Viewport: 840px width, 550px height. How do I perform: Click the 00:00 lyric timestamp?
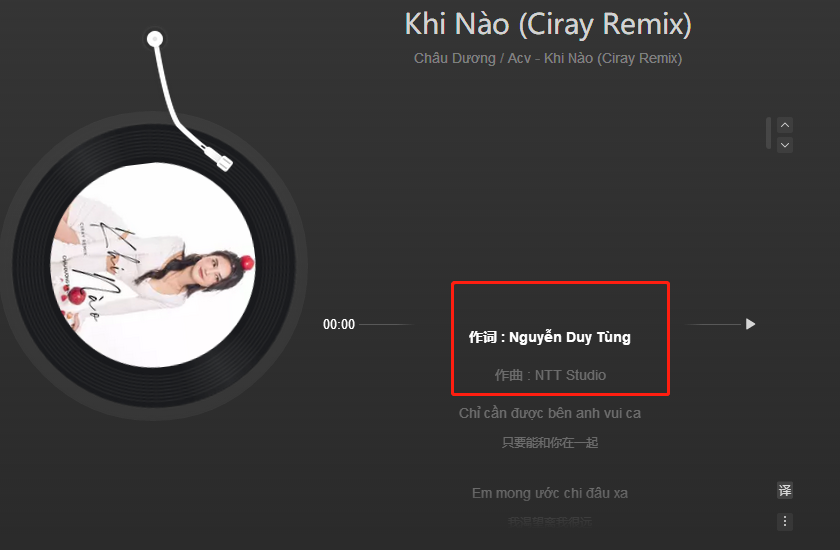tap(339, 325)
